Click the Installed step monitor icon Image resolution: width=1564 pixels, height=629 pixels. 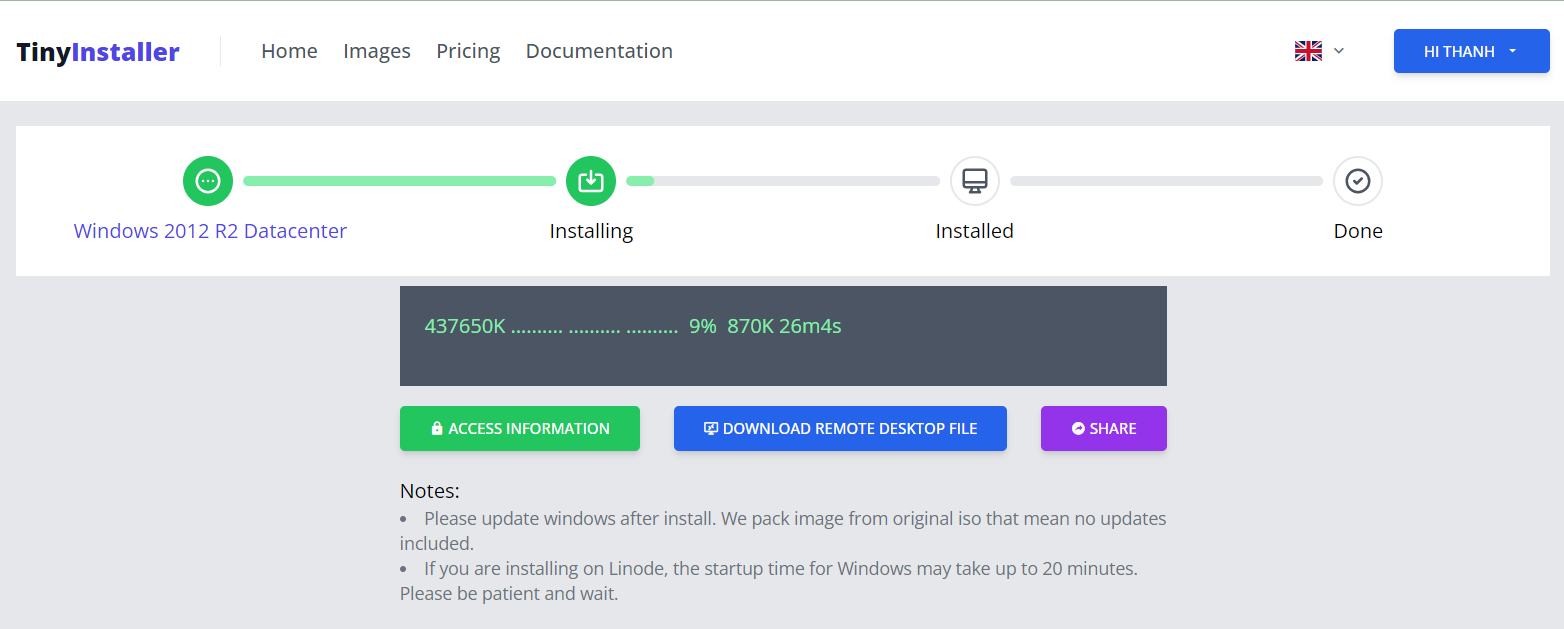pyautogui.click(x=974, y=181)
